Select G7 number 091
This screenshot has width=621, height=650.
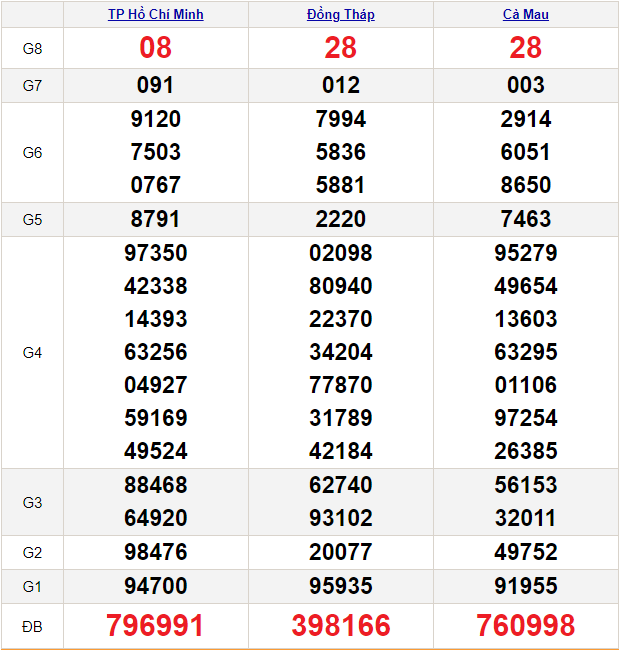pyautogui.click(x=155, y=86)
